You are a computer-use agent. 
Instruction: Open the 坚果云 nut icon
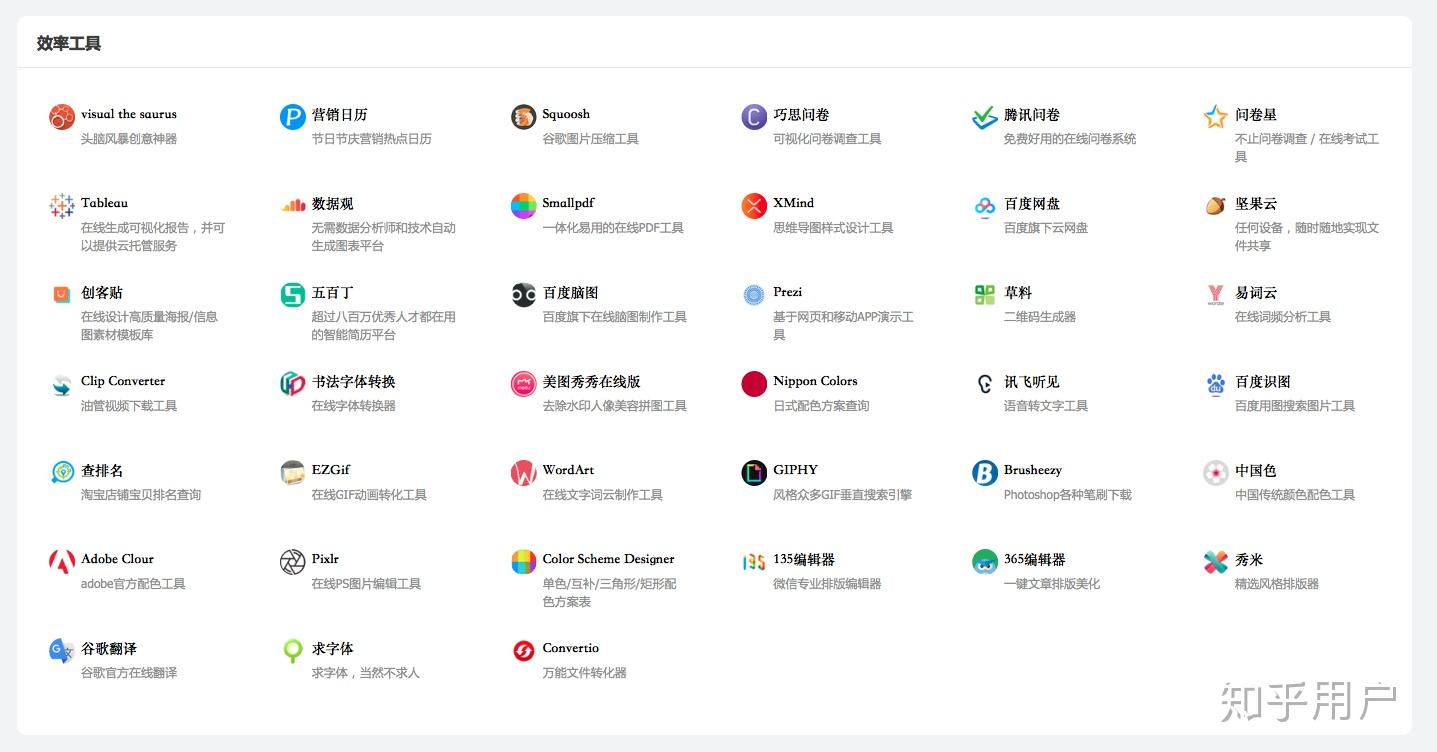click(1216, 206)
